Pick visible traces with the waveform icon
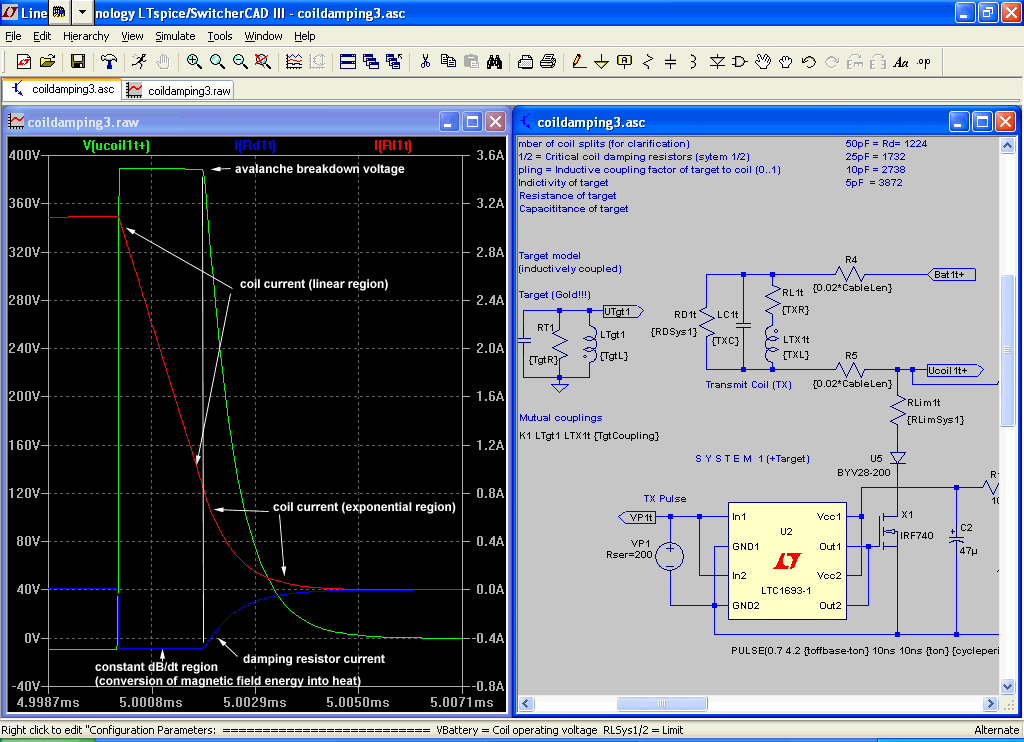The image size is (1024, 742). (x=294, y=61)
